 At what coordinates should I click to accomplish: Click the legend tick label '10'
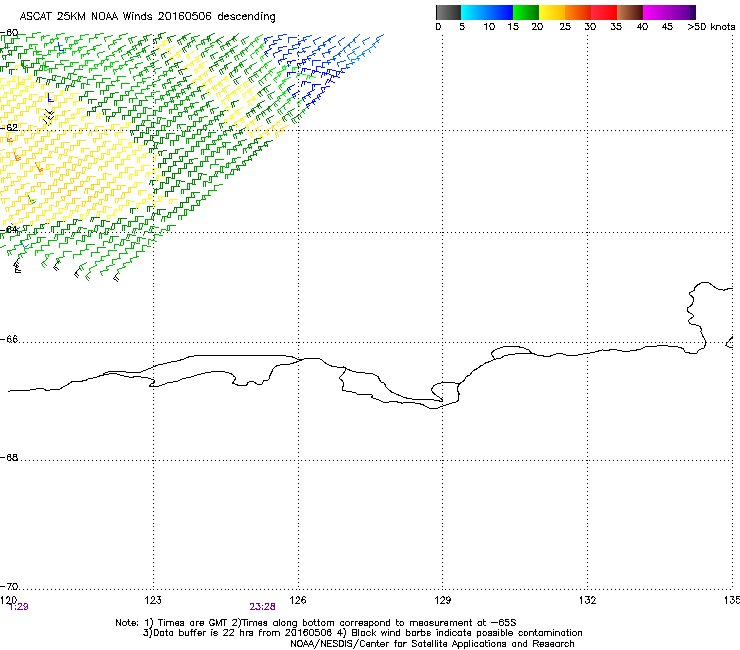[489, 27]
